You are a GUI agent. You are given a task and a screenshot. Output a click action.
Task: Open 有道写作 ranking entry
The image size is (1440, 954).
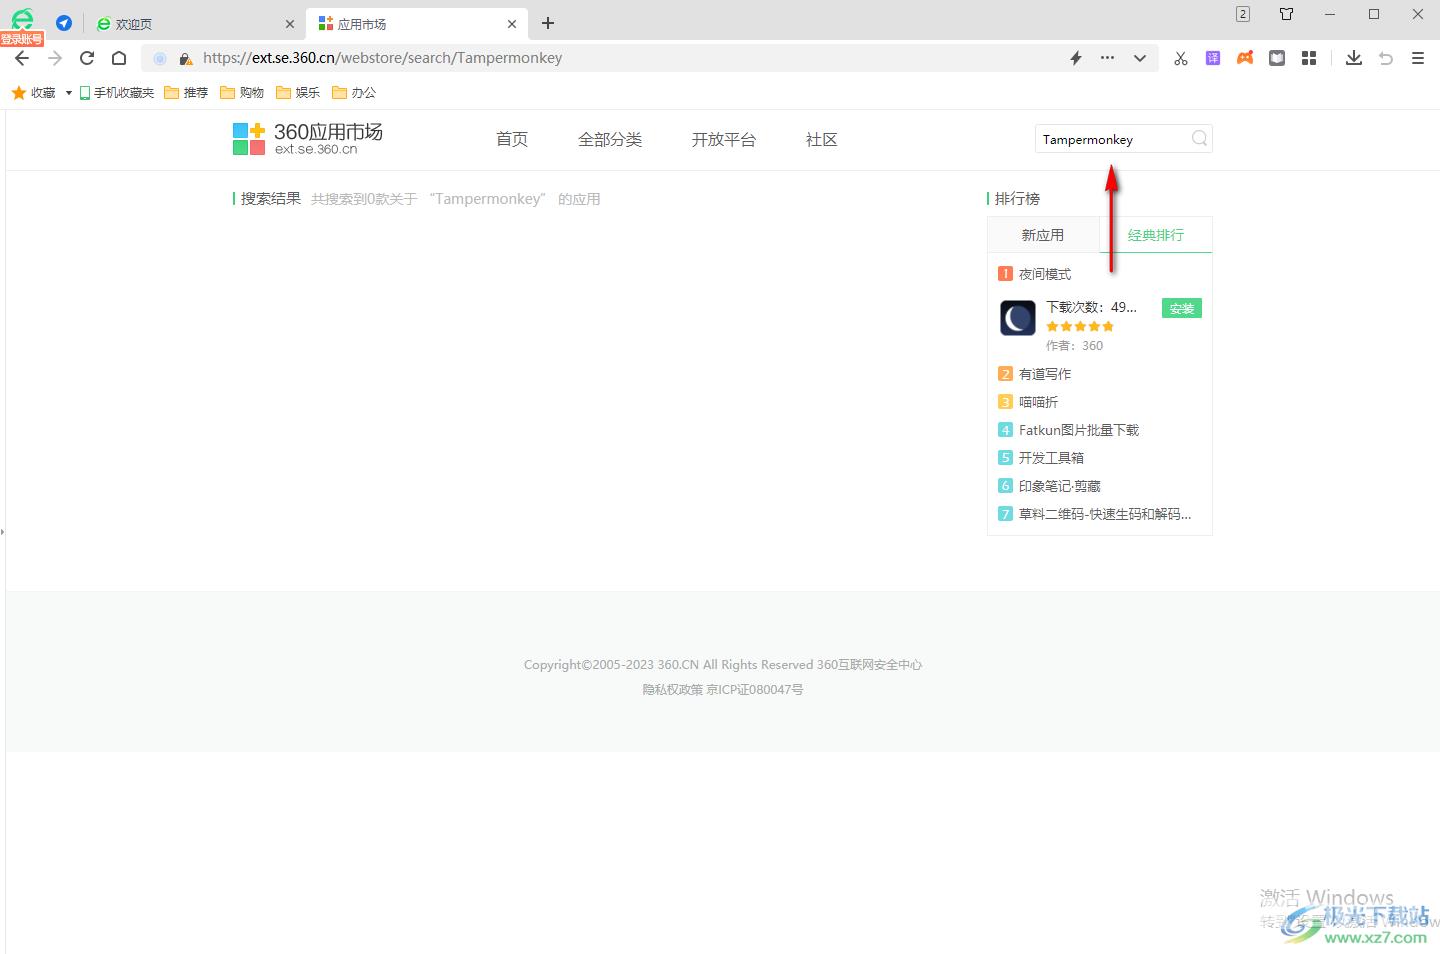1045,374
